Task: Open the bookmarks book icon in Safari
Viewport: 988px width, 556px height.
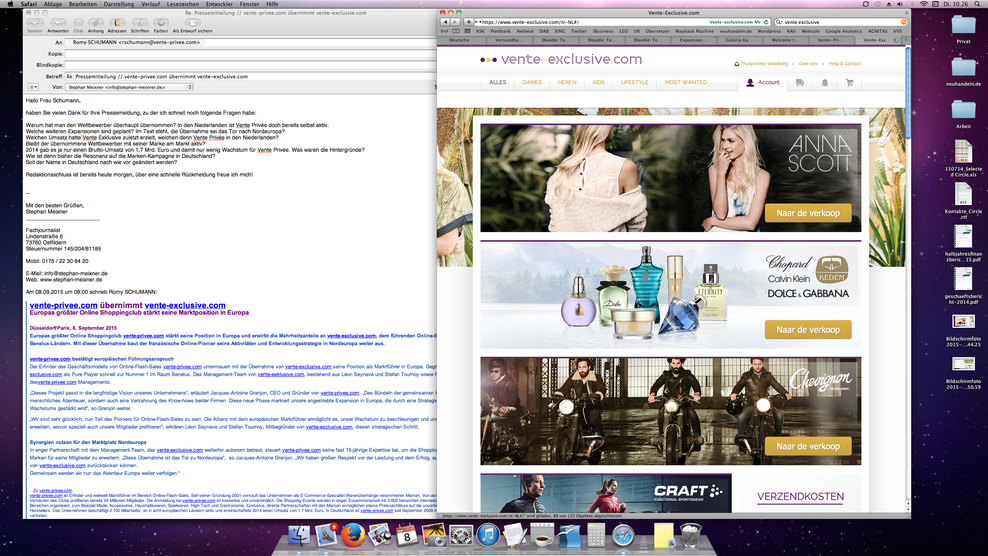Action: pyautogui.click(x=456, y=31)
